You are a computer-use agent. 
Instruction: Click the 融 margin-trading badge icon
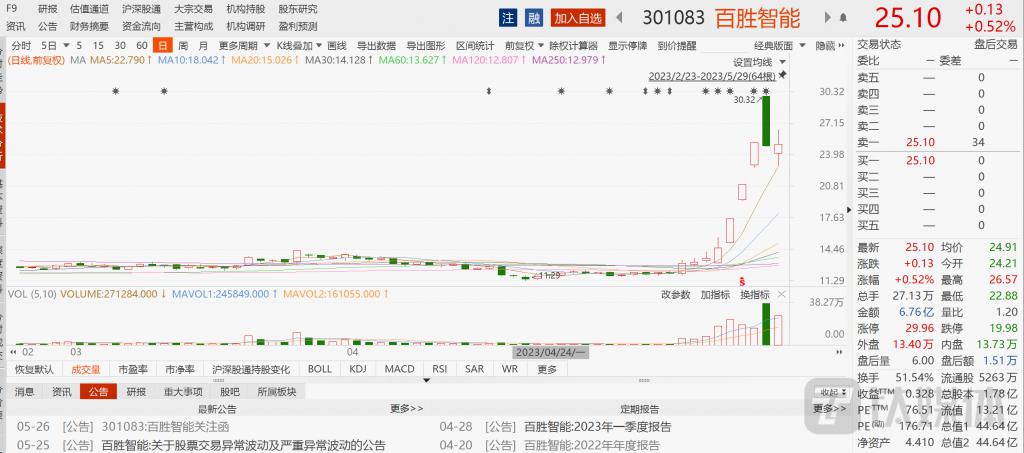point(534,18)
